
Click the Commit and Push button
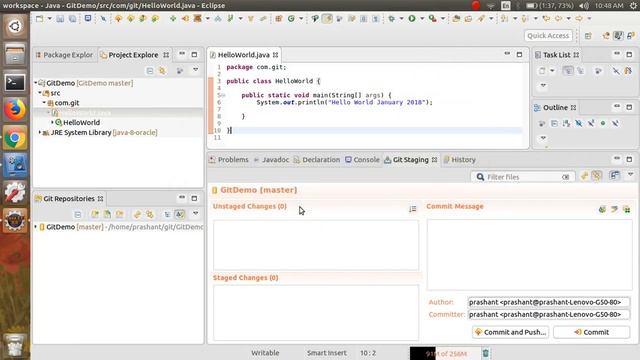511,332
